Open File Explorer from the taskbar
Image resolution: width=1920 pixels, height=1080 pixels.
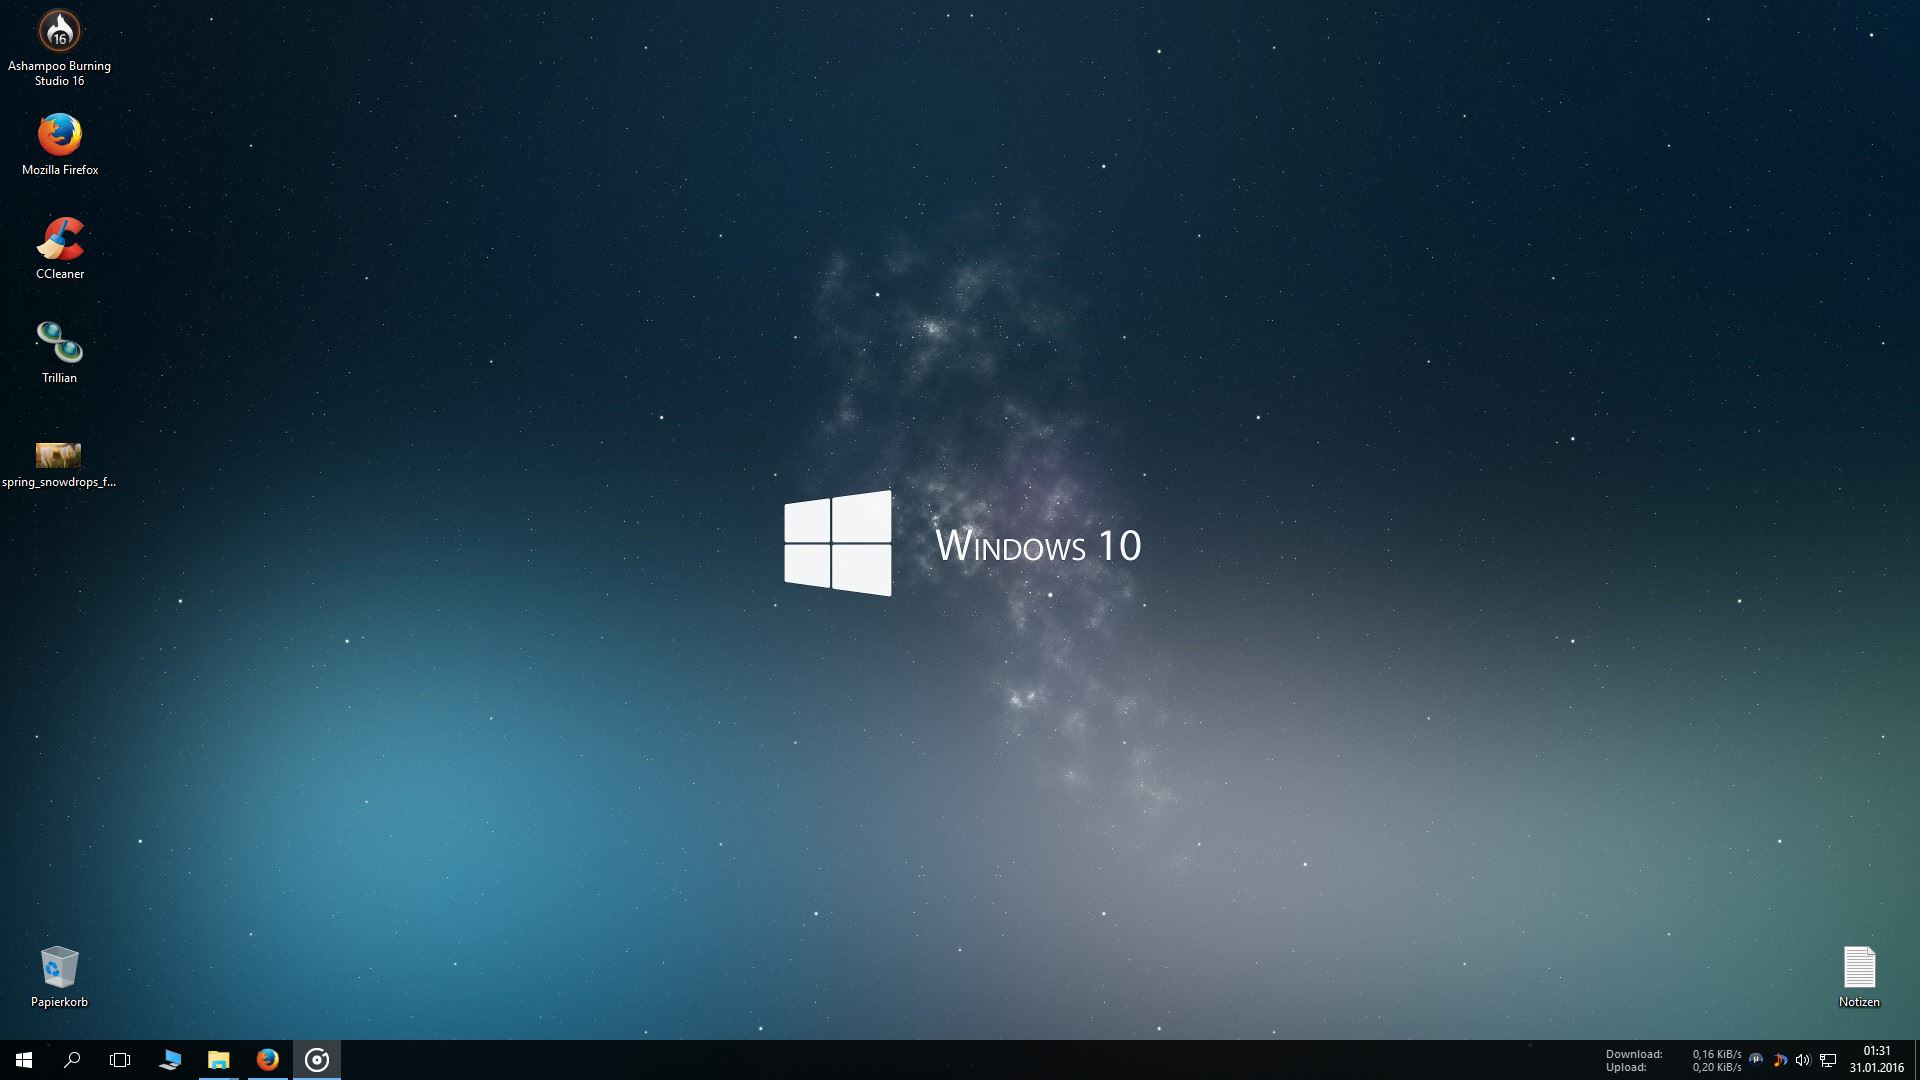pos(218,1060)
